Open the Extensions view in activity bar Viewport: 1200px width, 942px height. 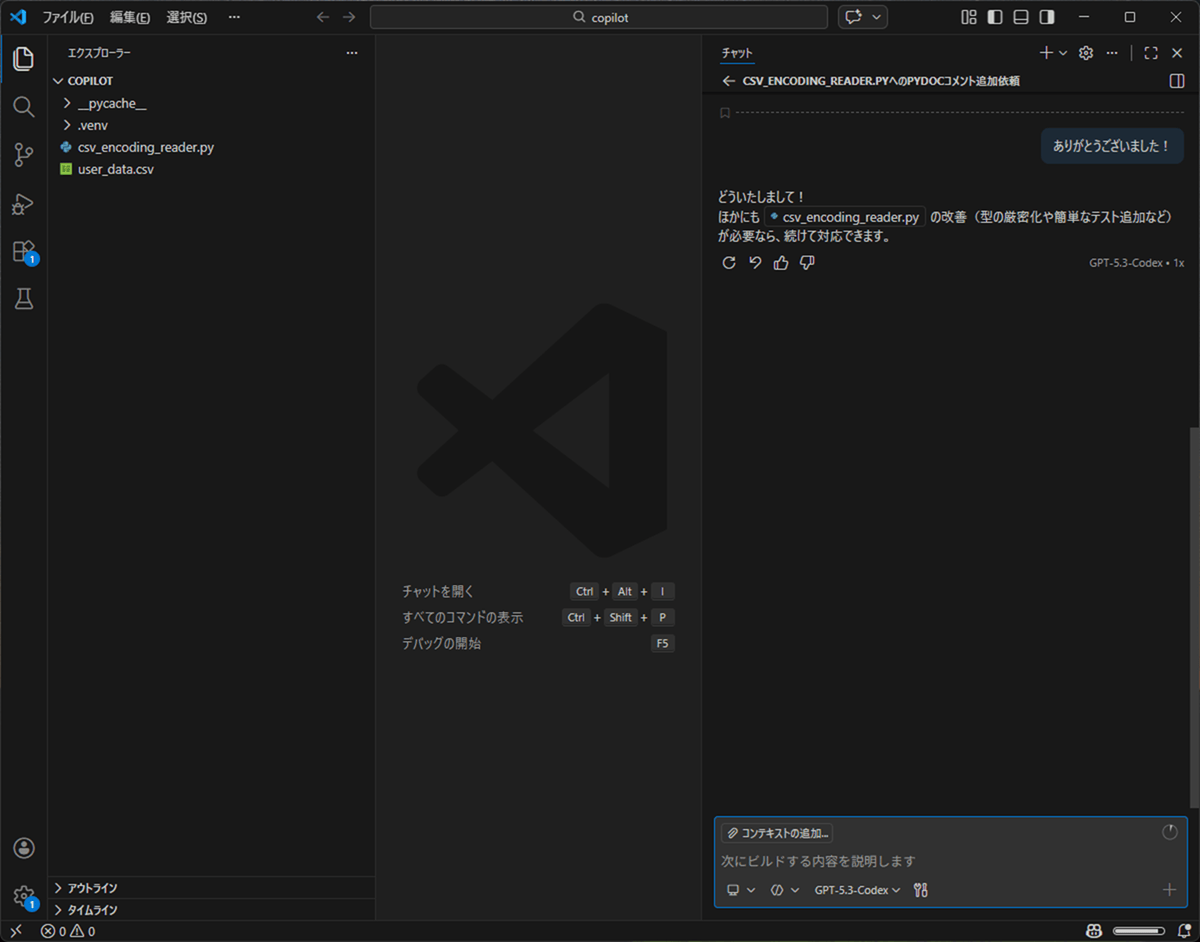point(24,251)
